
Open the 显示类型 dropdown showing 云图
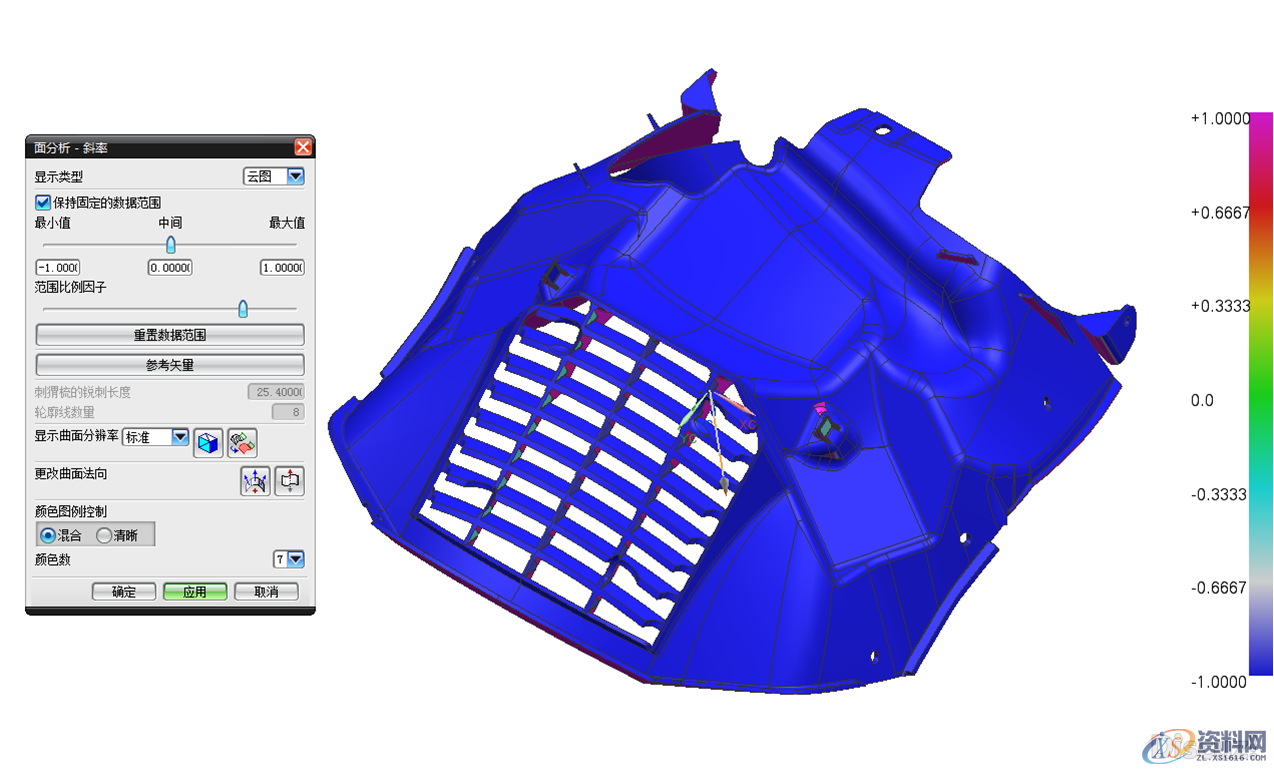pos(274,176)
